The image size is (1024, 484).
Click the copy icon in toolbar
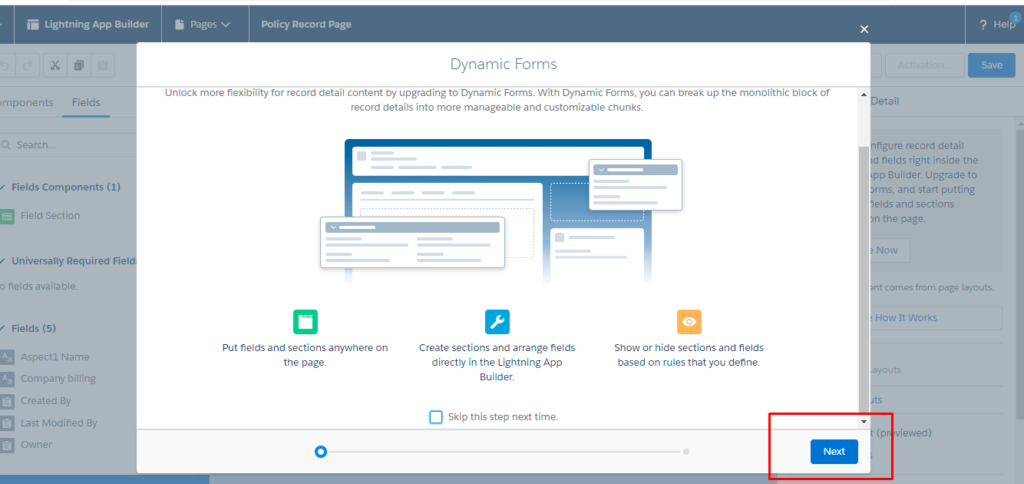point(79,65)
